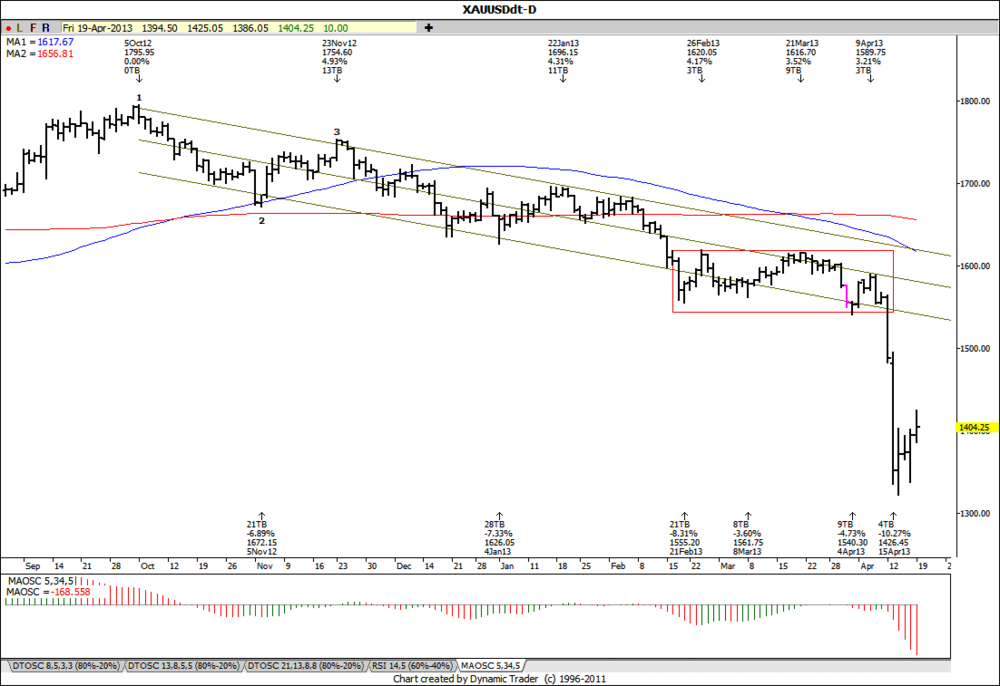Click the MA2 value 1656.81
This screenshot has width=1000, height=686.
[x=55, y=54]
